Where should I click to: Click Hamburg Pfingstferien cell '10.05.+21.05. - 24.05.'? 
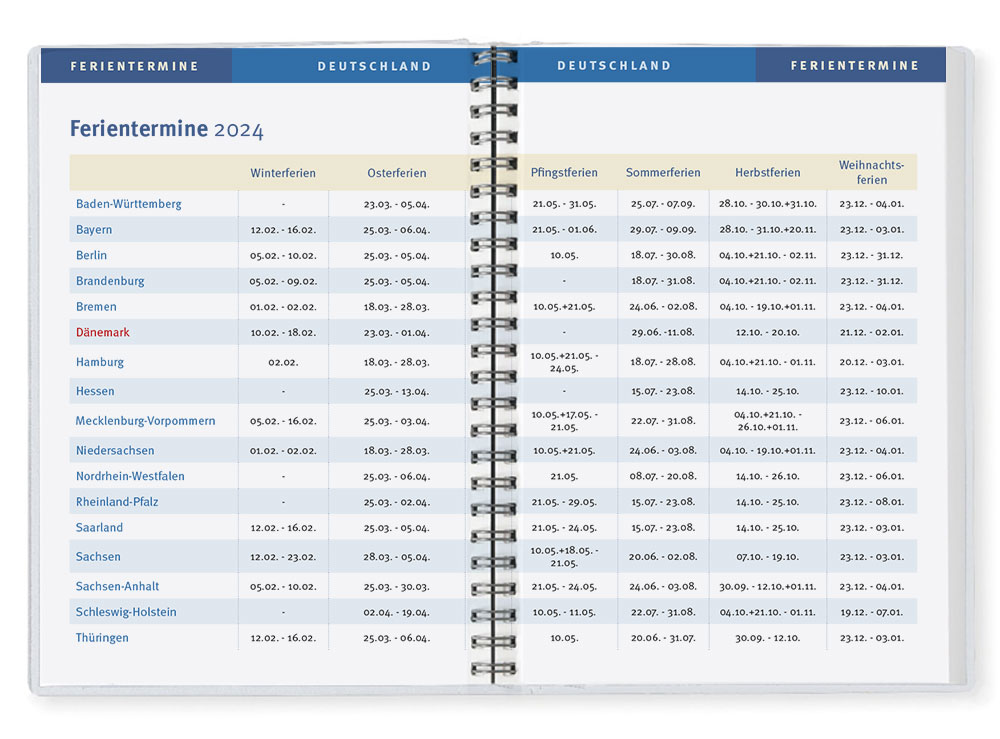click(x=564, y=362)
